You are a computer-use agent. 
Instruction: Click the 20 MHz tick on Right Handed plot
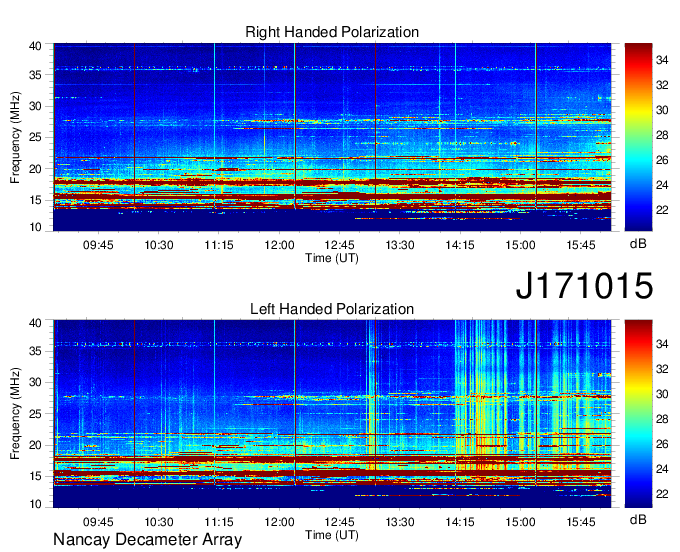(36, 169)
